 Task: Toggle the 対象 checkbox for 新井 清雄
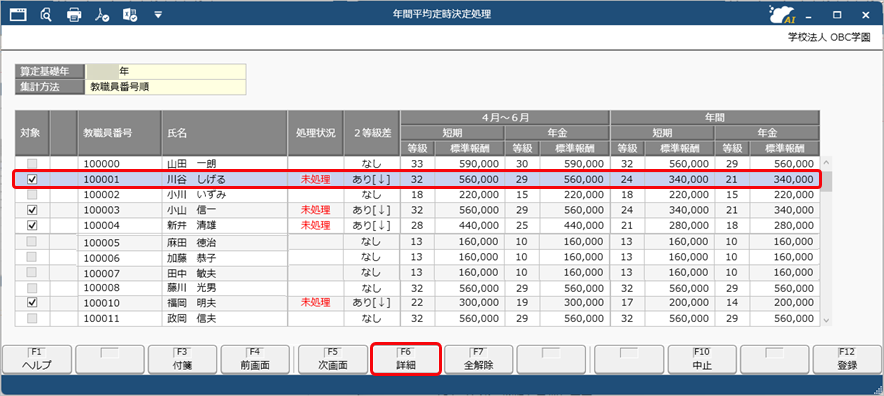click(x=32, y=225)
